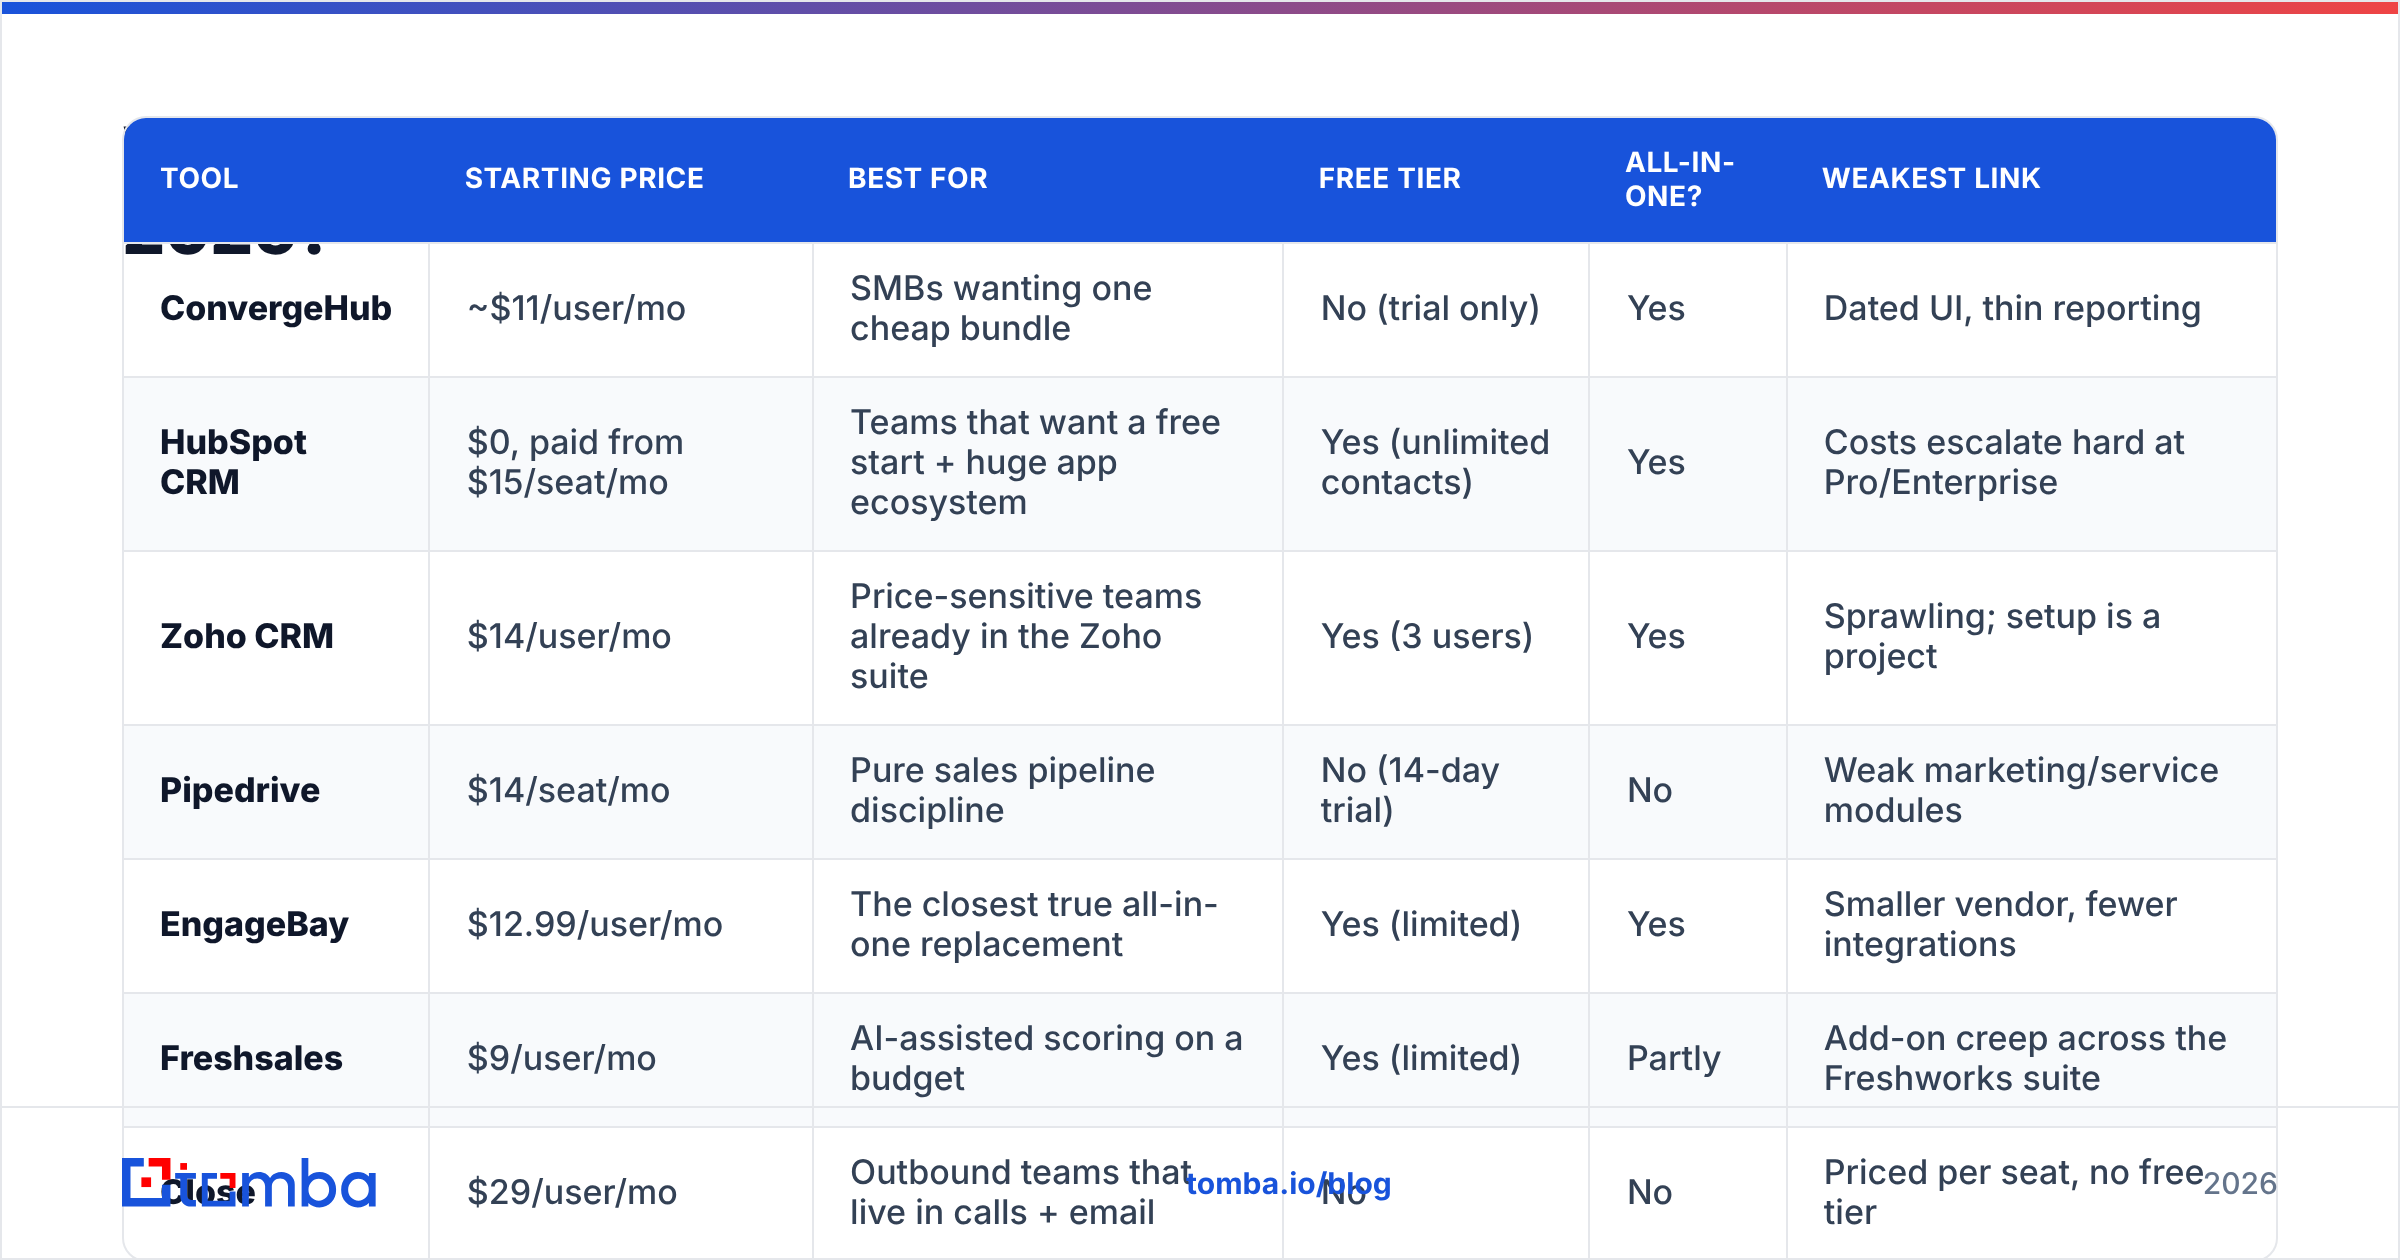Select the FREE TIER column header

1389,179
